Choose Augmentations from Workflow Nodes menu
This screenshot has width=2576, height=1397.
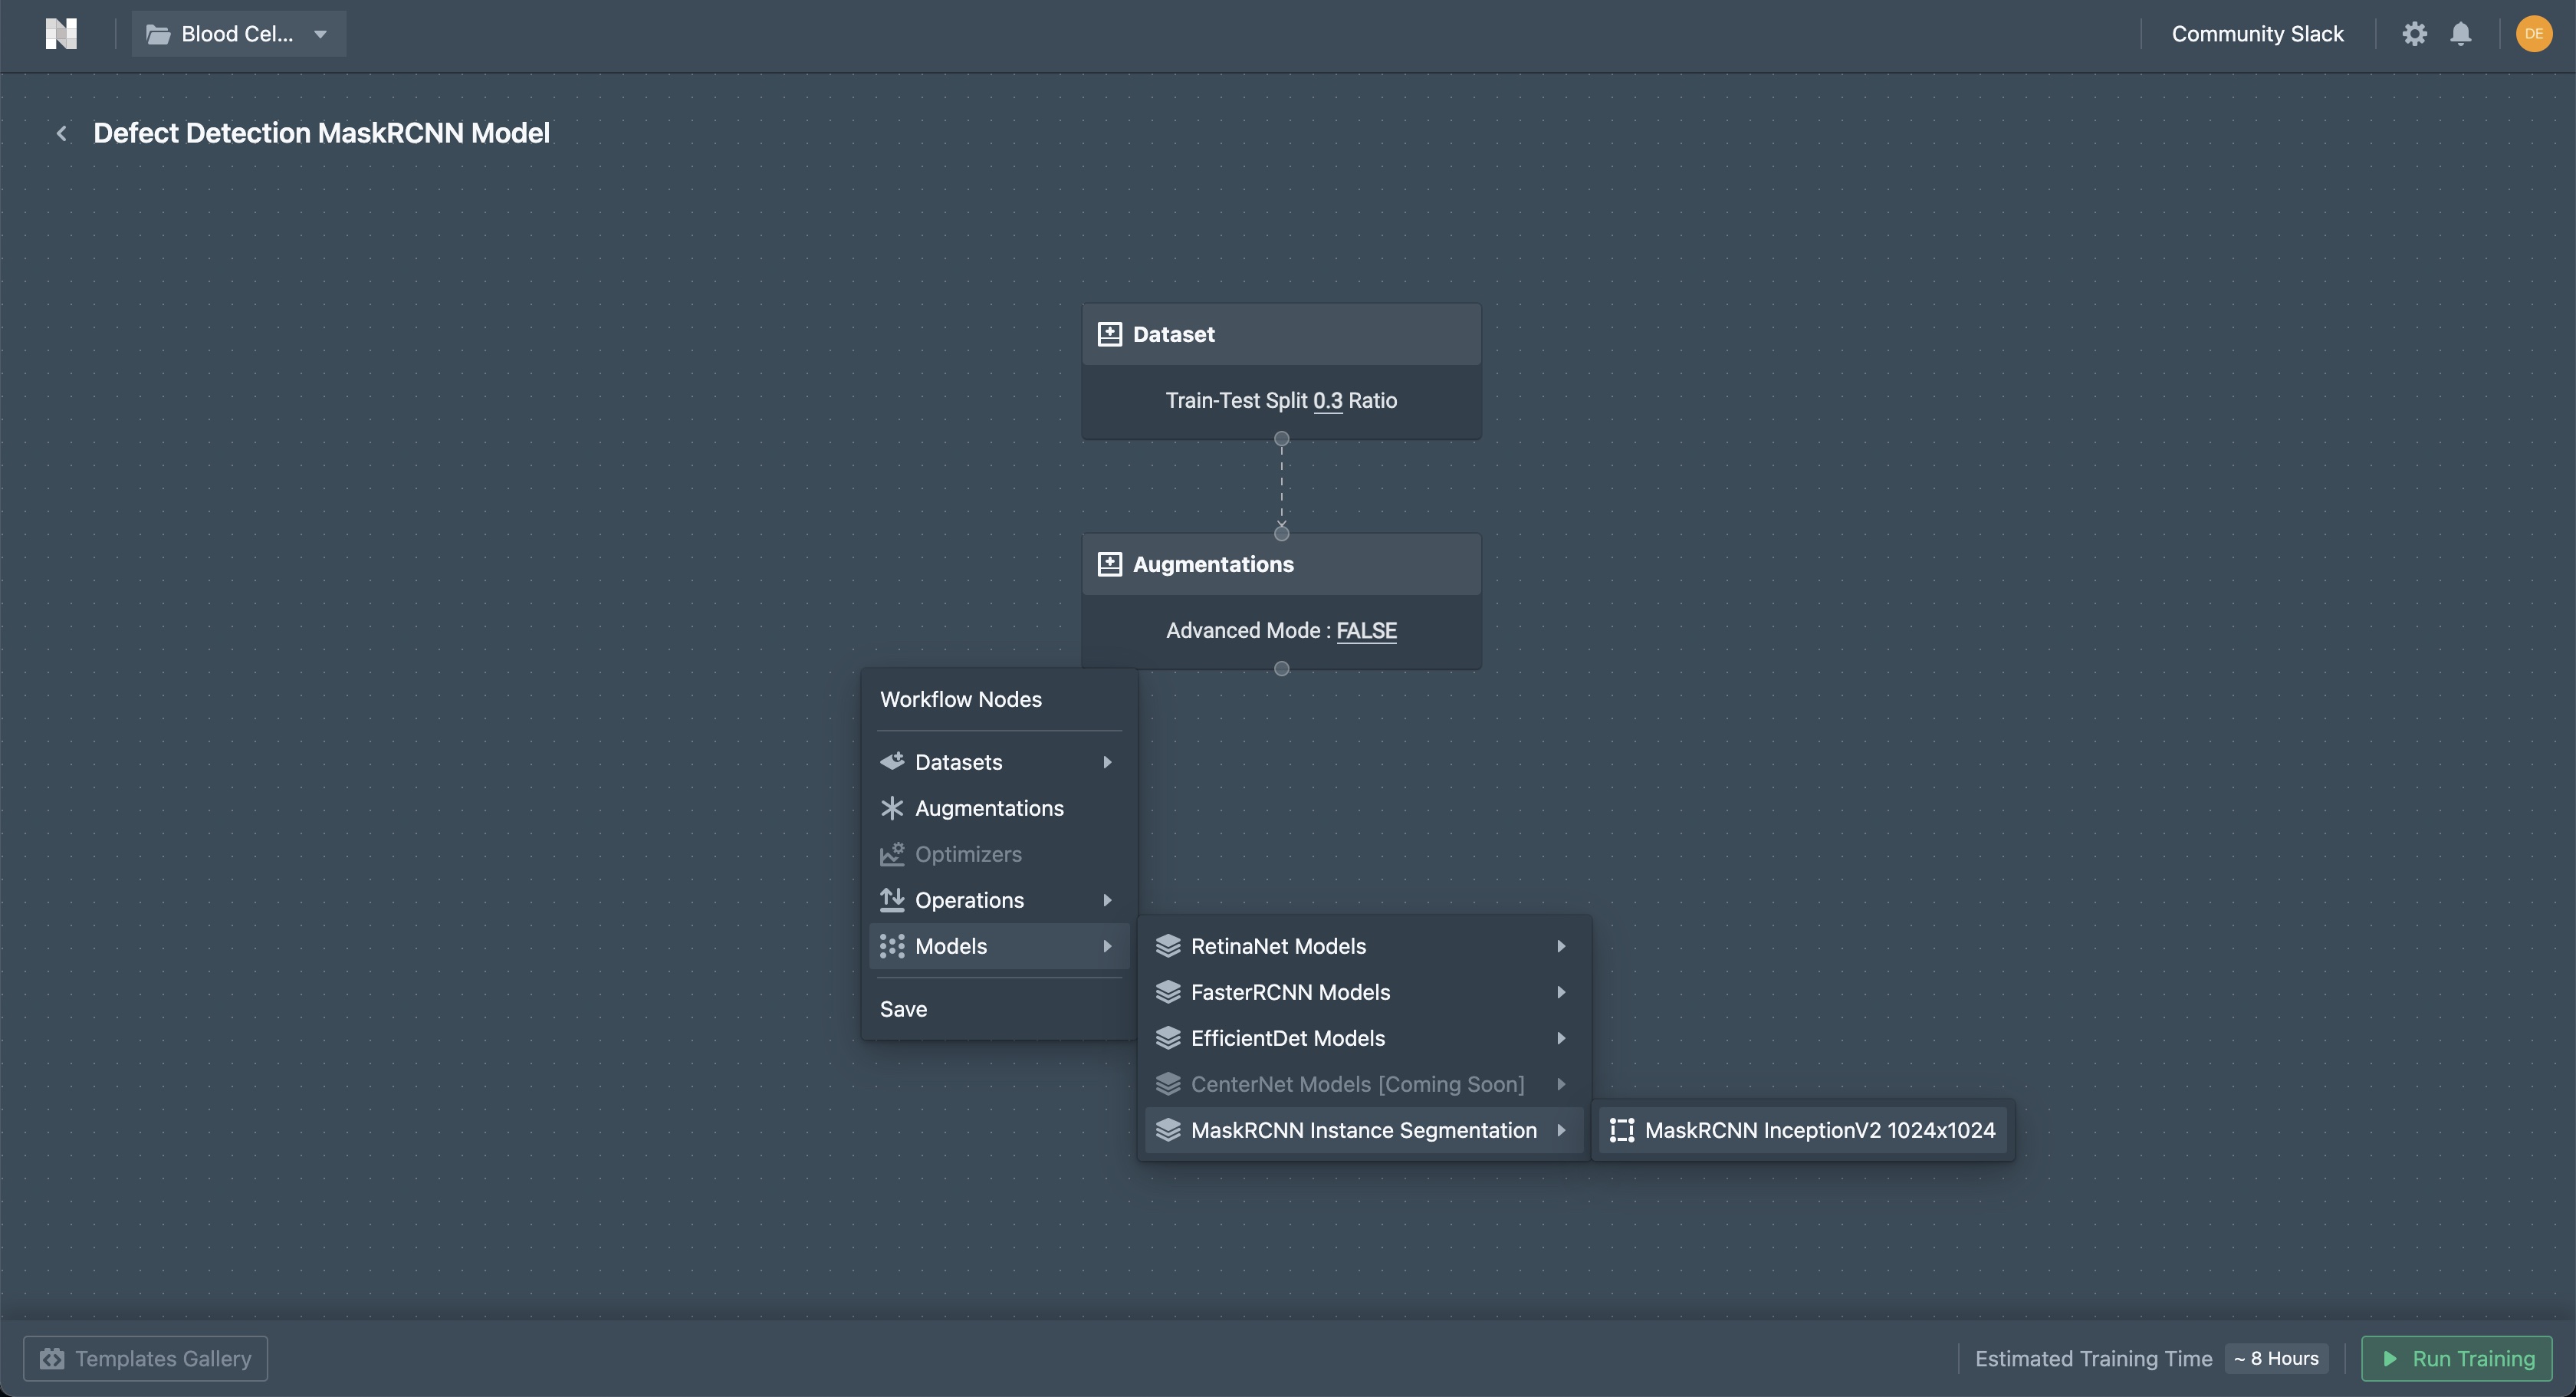click(x=998, y=808)
